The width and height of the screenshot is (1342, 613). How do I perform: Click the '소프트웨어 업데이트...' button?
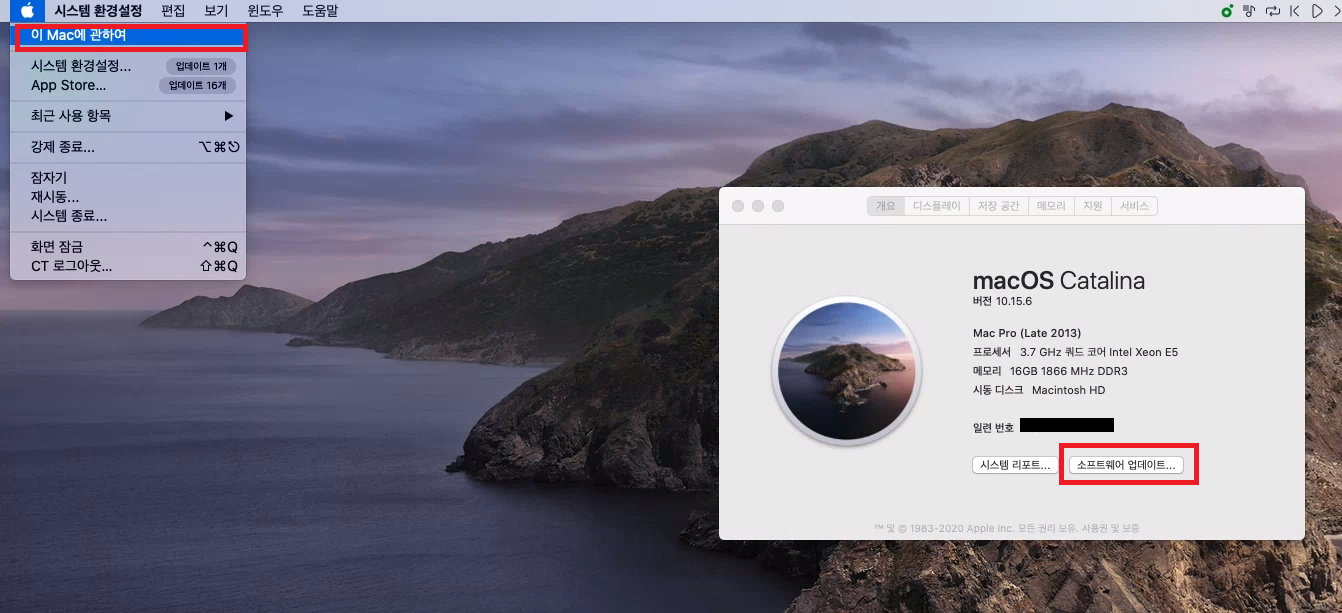[x=1126, y=465]
